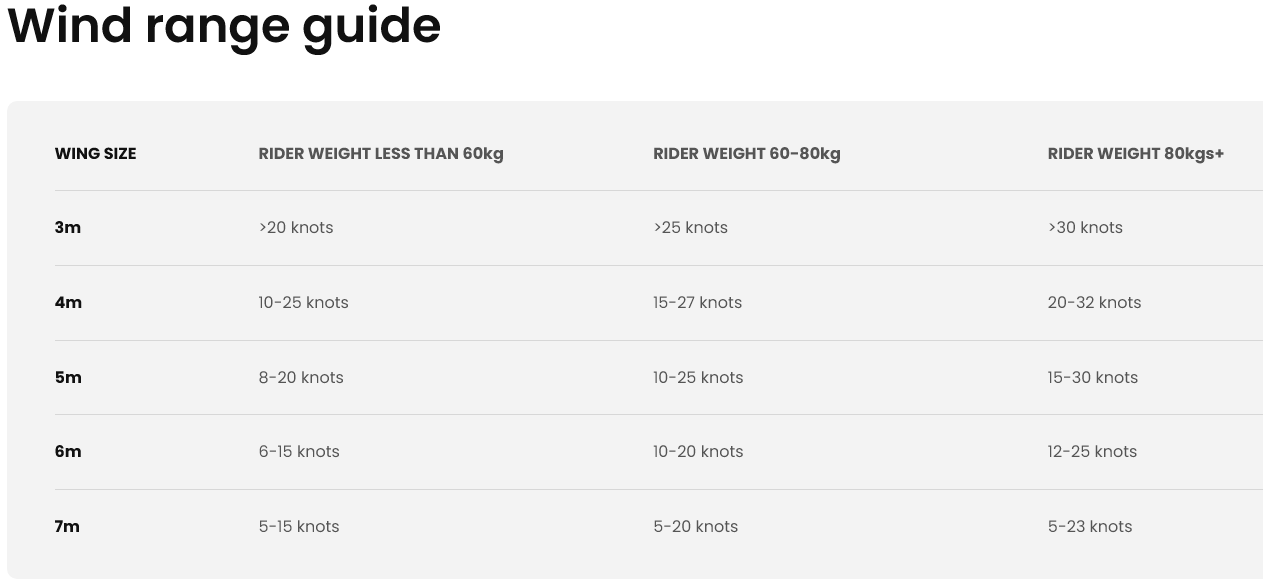Click the 10-25 knots cell in 4m row
The width and height of the screenshot is (1263, 583).
(304, 303)
